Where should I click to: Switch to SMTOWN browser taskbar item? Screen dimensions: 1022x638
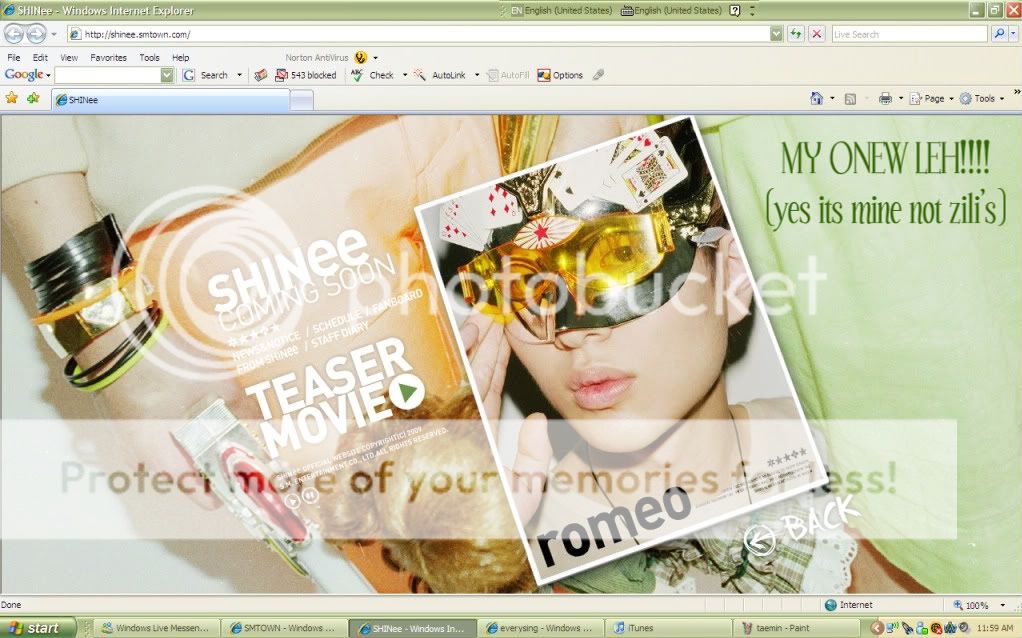[284, 628]
